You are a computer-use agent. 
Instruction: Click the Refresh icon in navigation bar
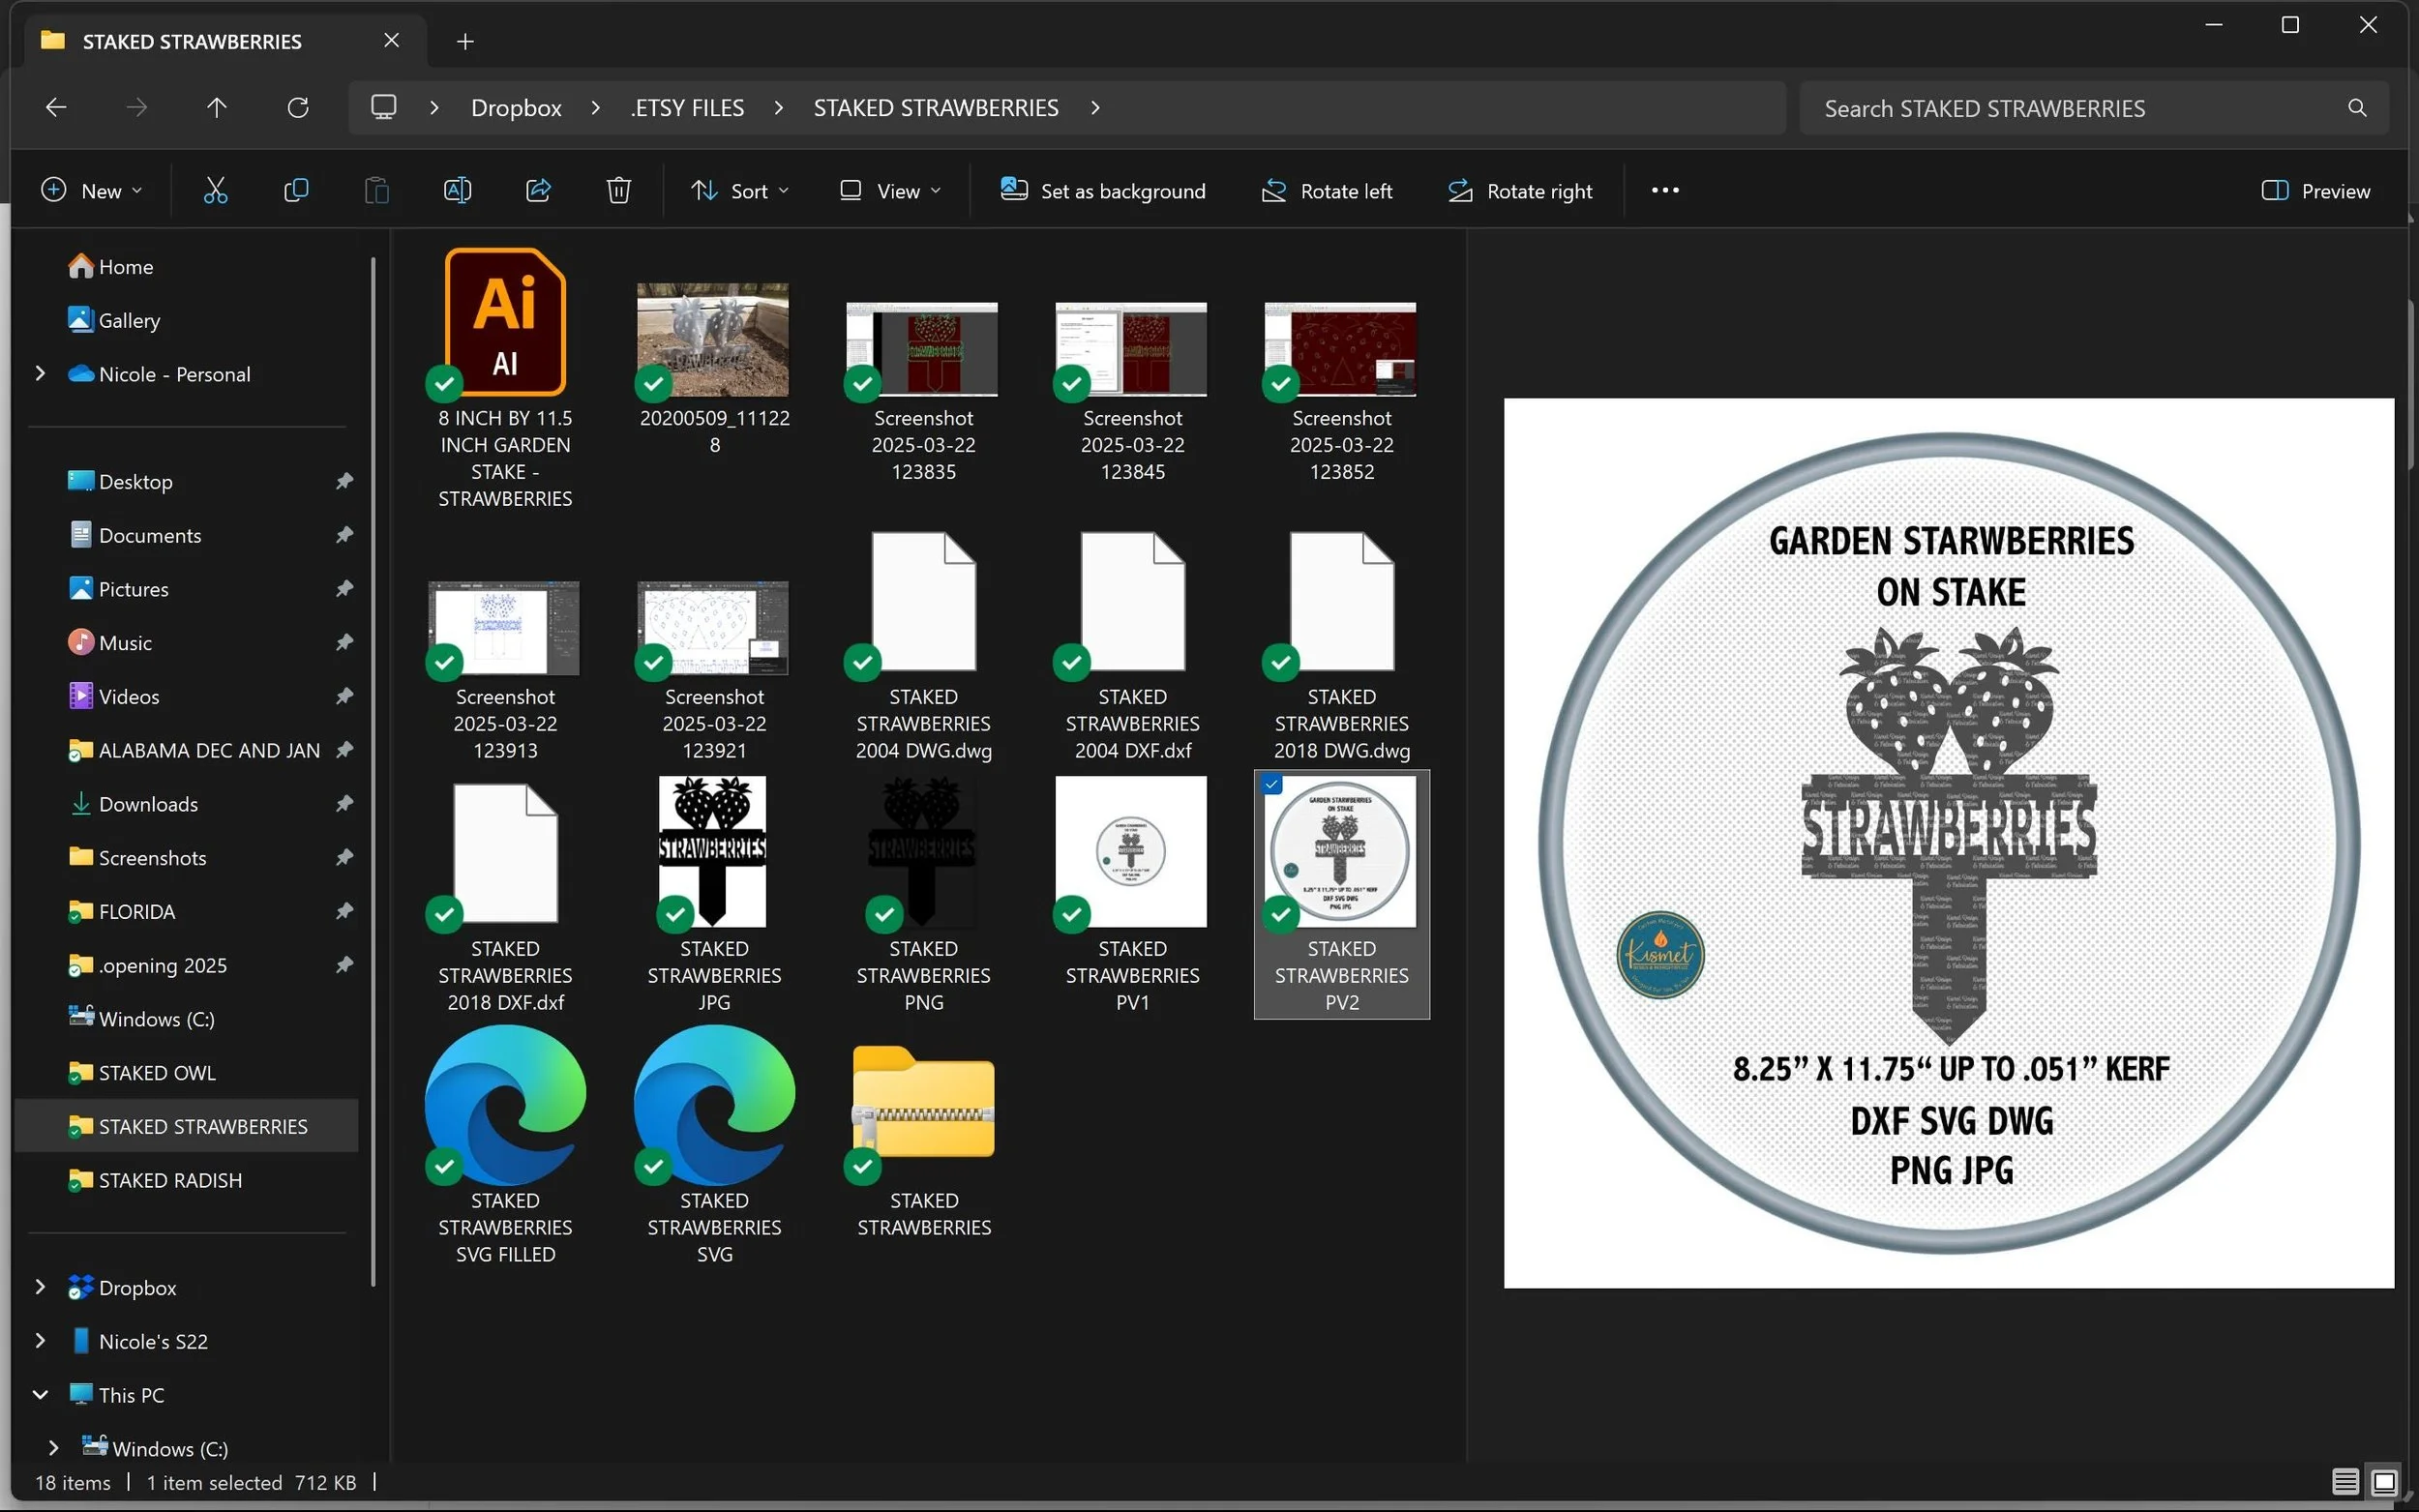298,107
